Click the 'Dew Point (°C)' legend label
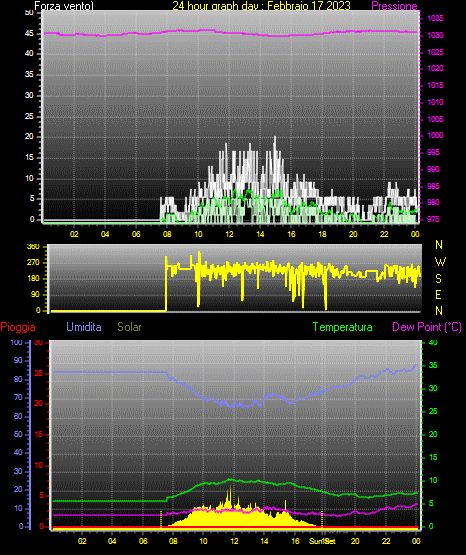The height and width of the screenshot is (555, 466). 427,327
